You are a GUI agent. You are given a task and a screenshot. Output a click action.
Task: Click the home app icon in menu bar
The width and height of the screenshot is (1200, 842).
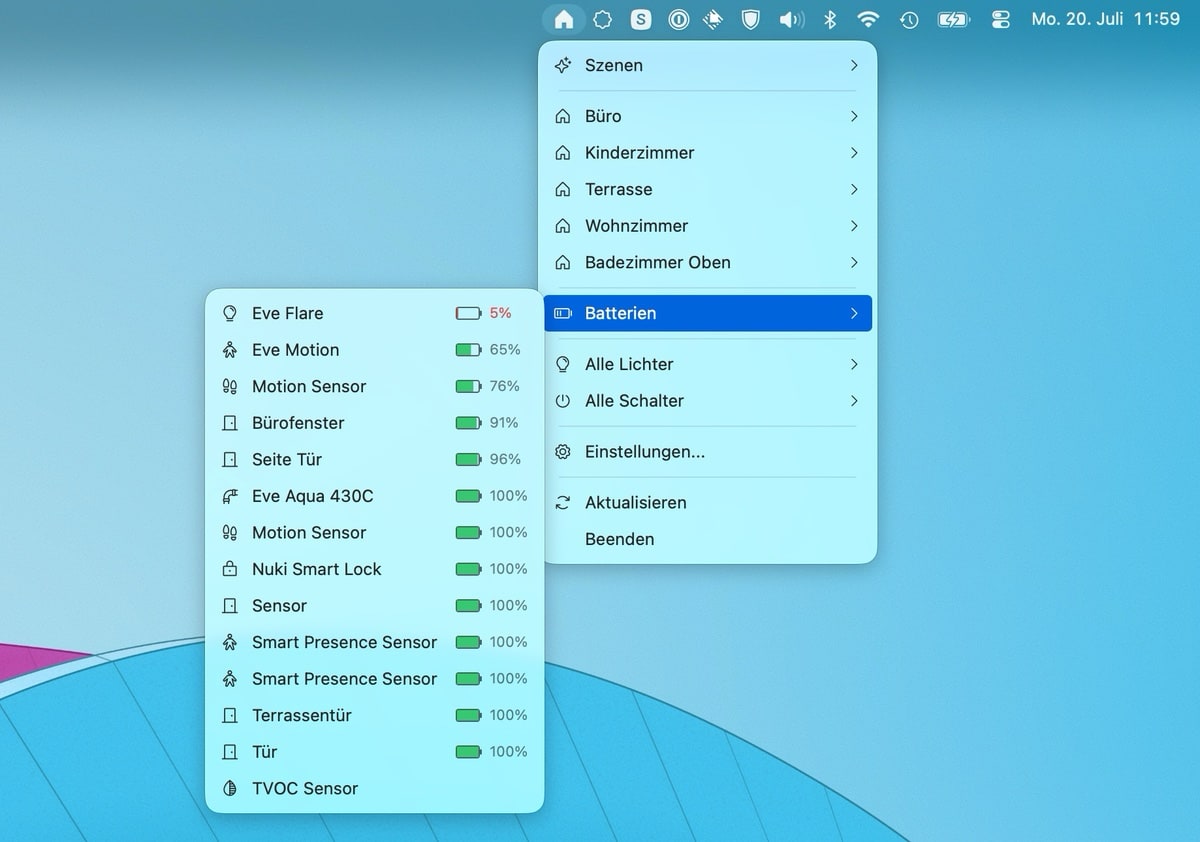[564, 19]
